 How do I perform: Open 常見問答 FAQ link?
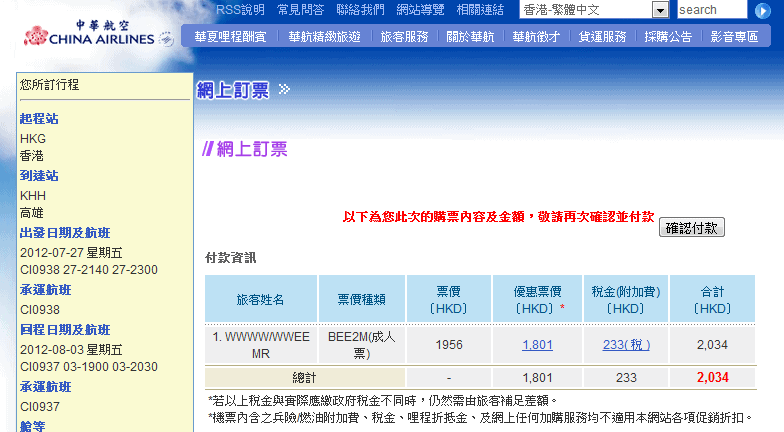click(300, 10)
